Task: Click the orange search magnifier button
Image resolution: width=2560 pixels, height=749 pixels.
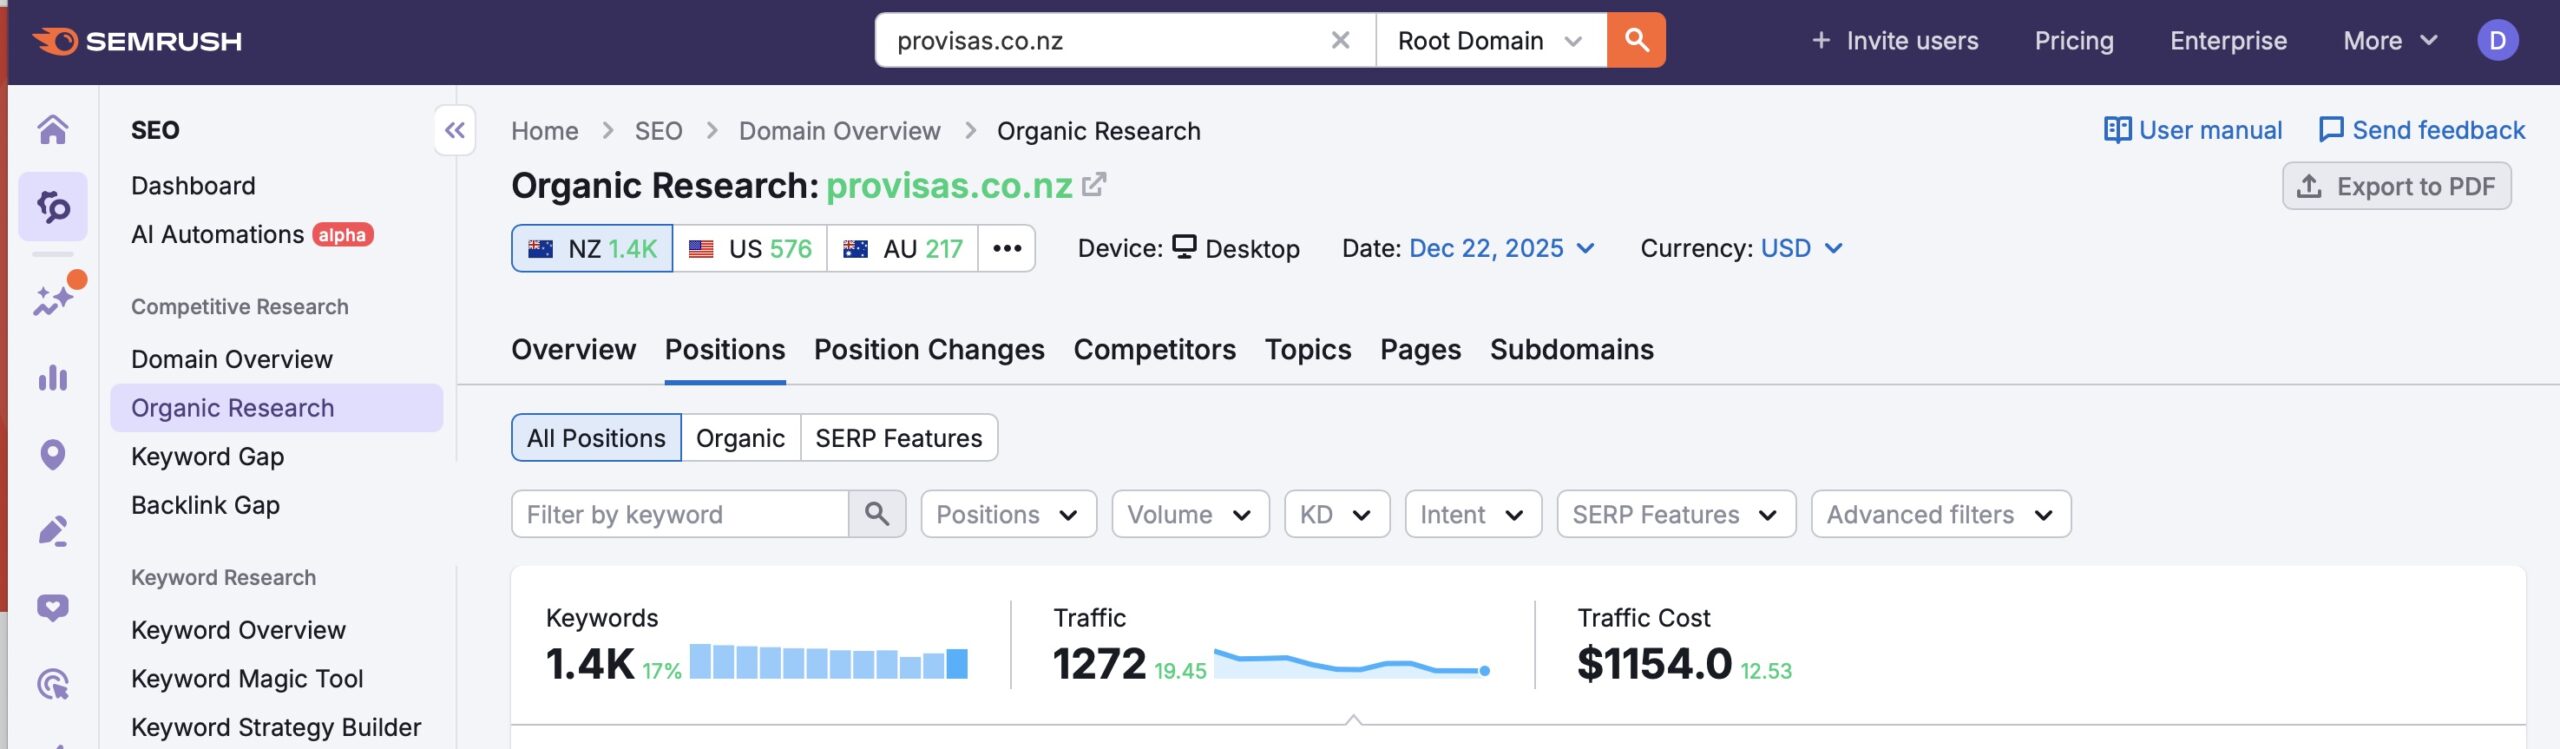Action: pos(1635,40)
